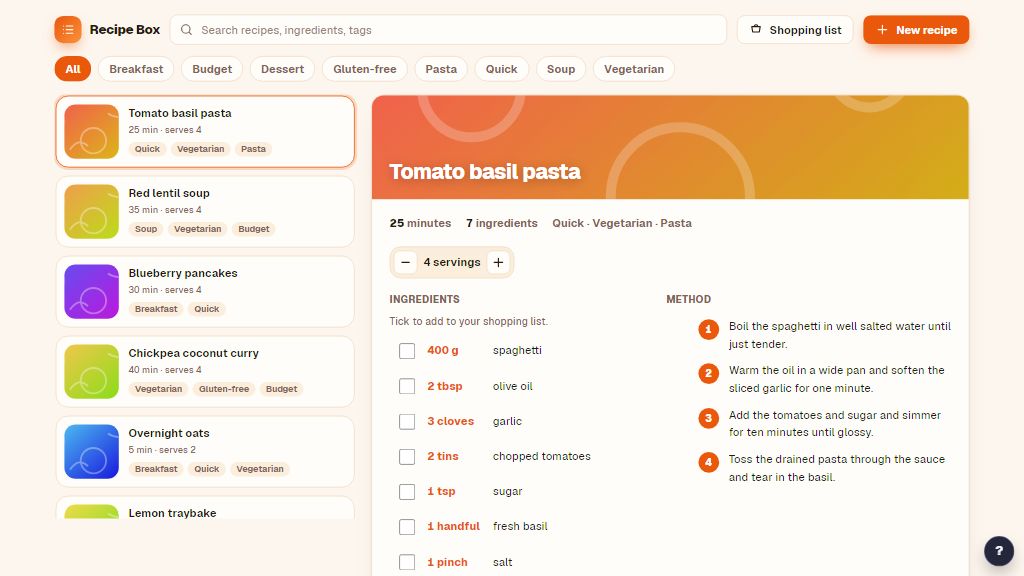
Task: Click the plus icon in New recipe
Action: click(x=882, y=30)
